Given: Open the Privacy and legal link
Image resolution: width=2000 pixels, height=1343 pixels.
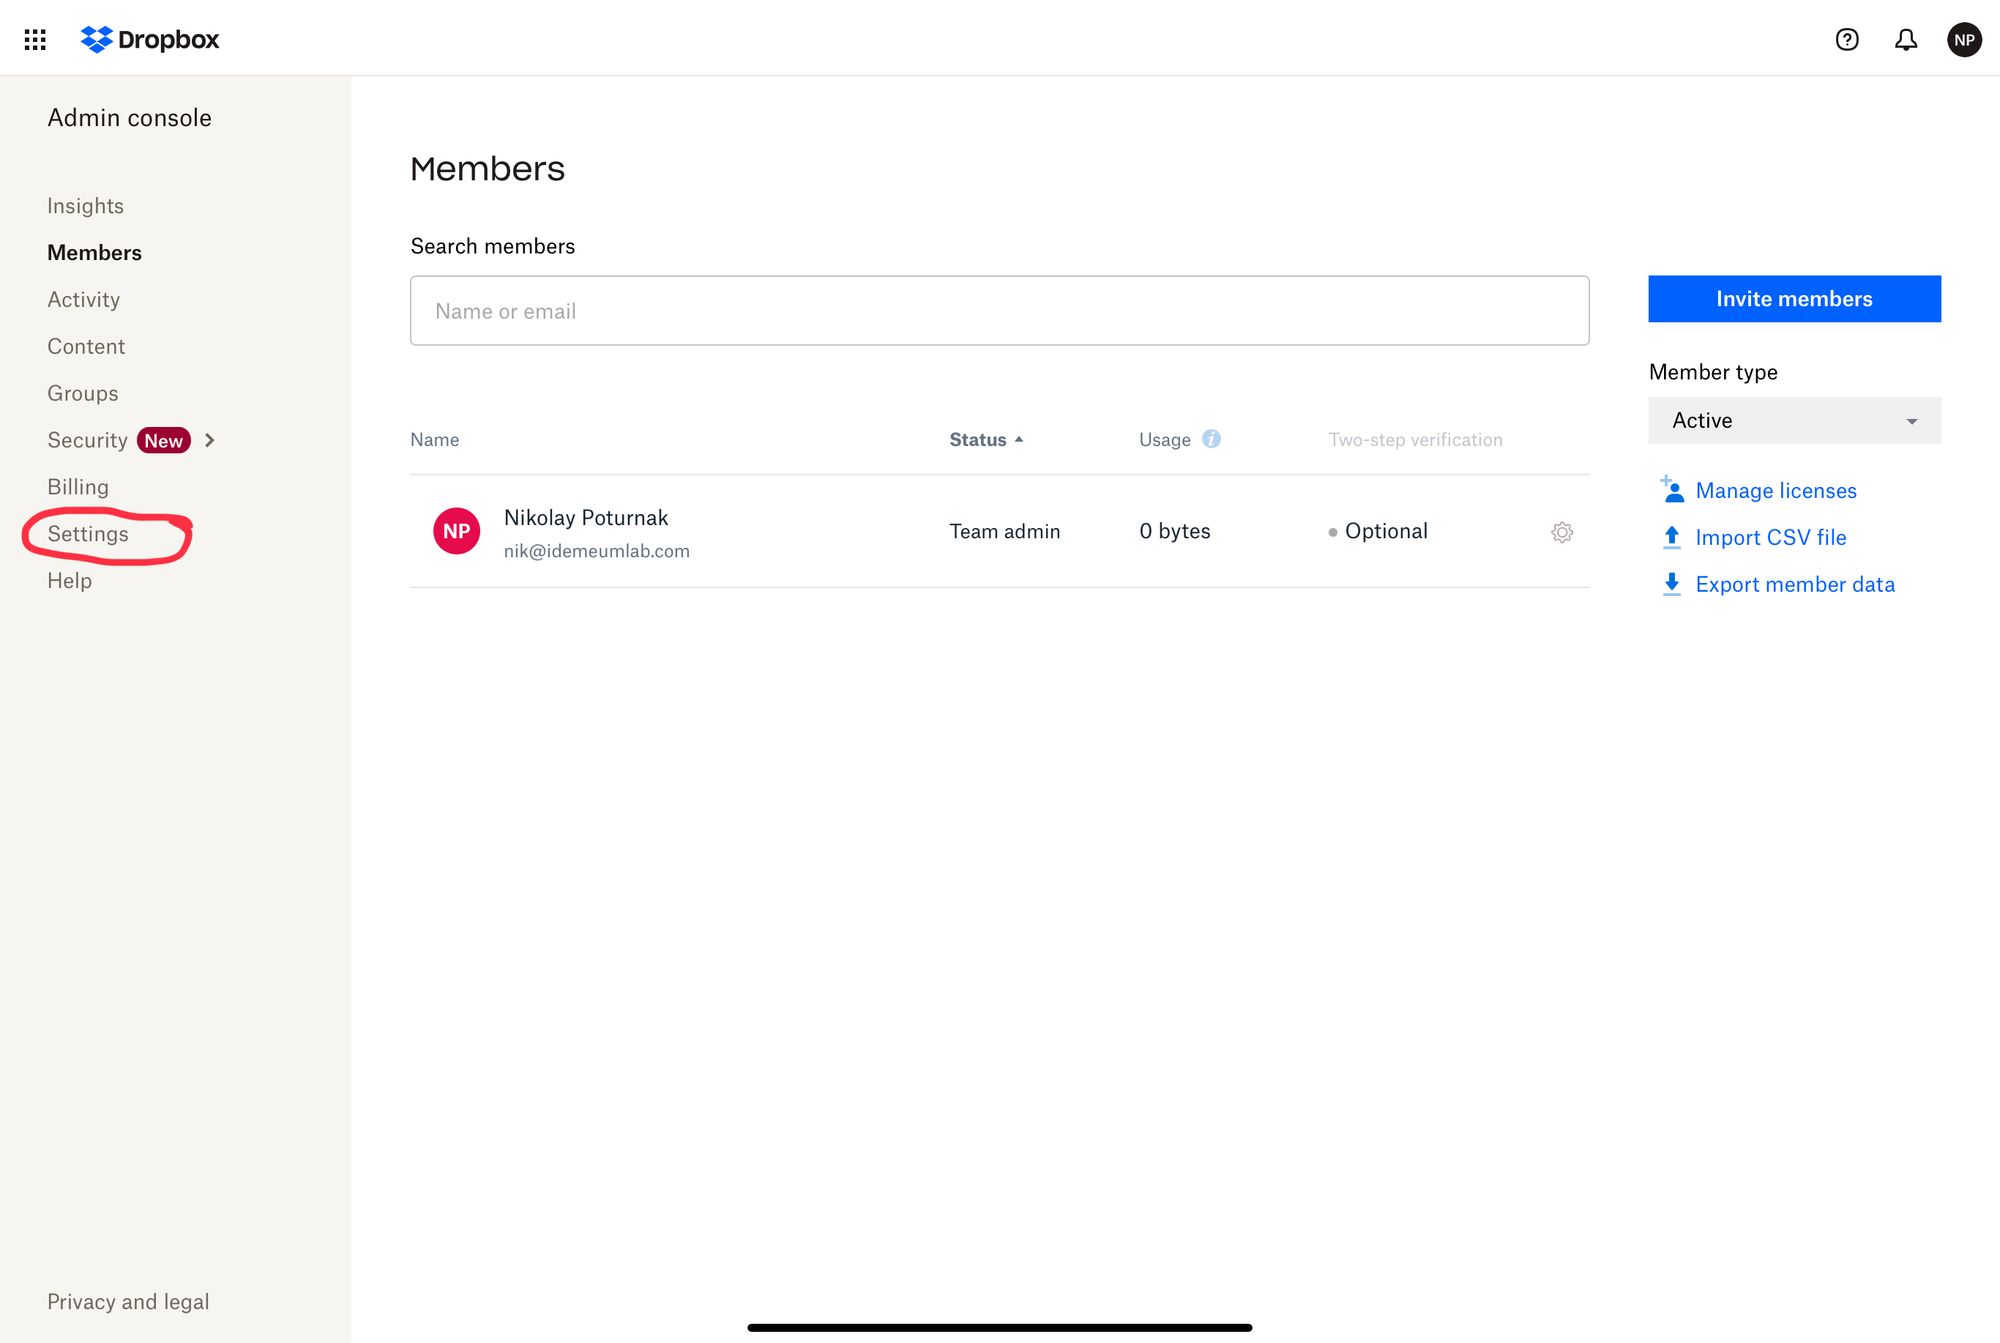Looking at the screenshot, I should (x=128, y=1301).
